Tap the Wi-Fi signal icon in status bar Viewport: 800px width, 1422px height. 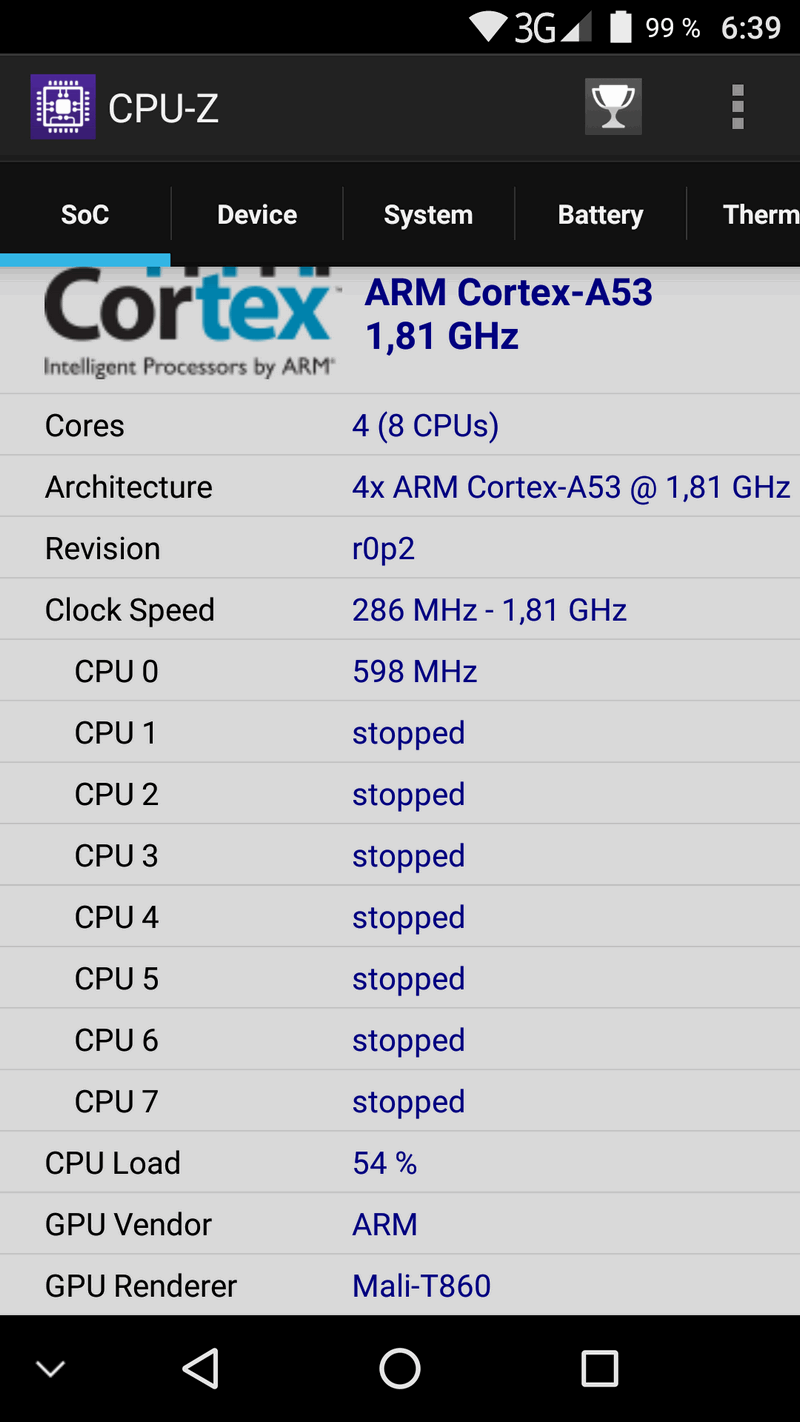tap(489, 28)
